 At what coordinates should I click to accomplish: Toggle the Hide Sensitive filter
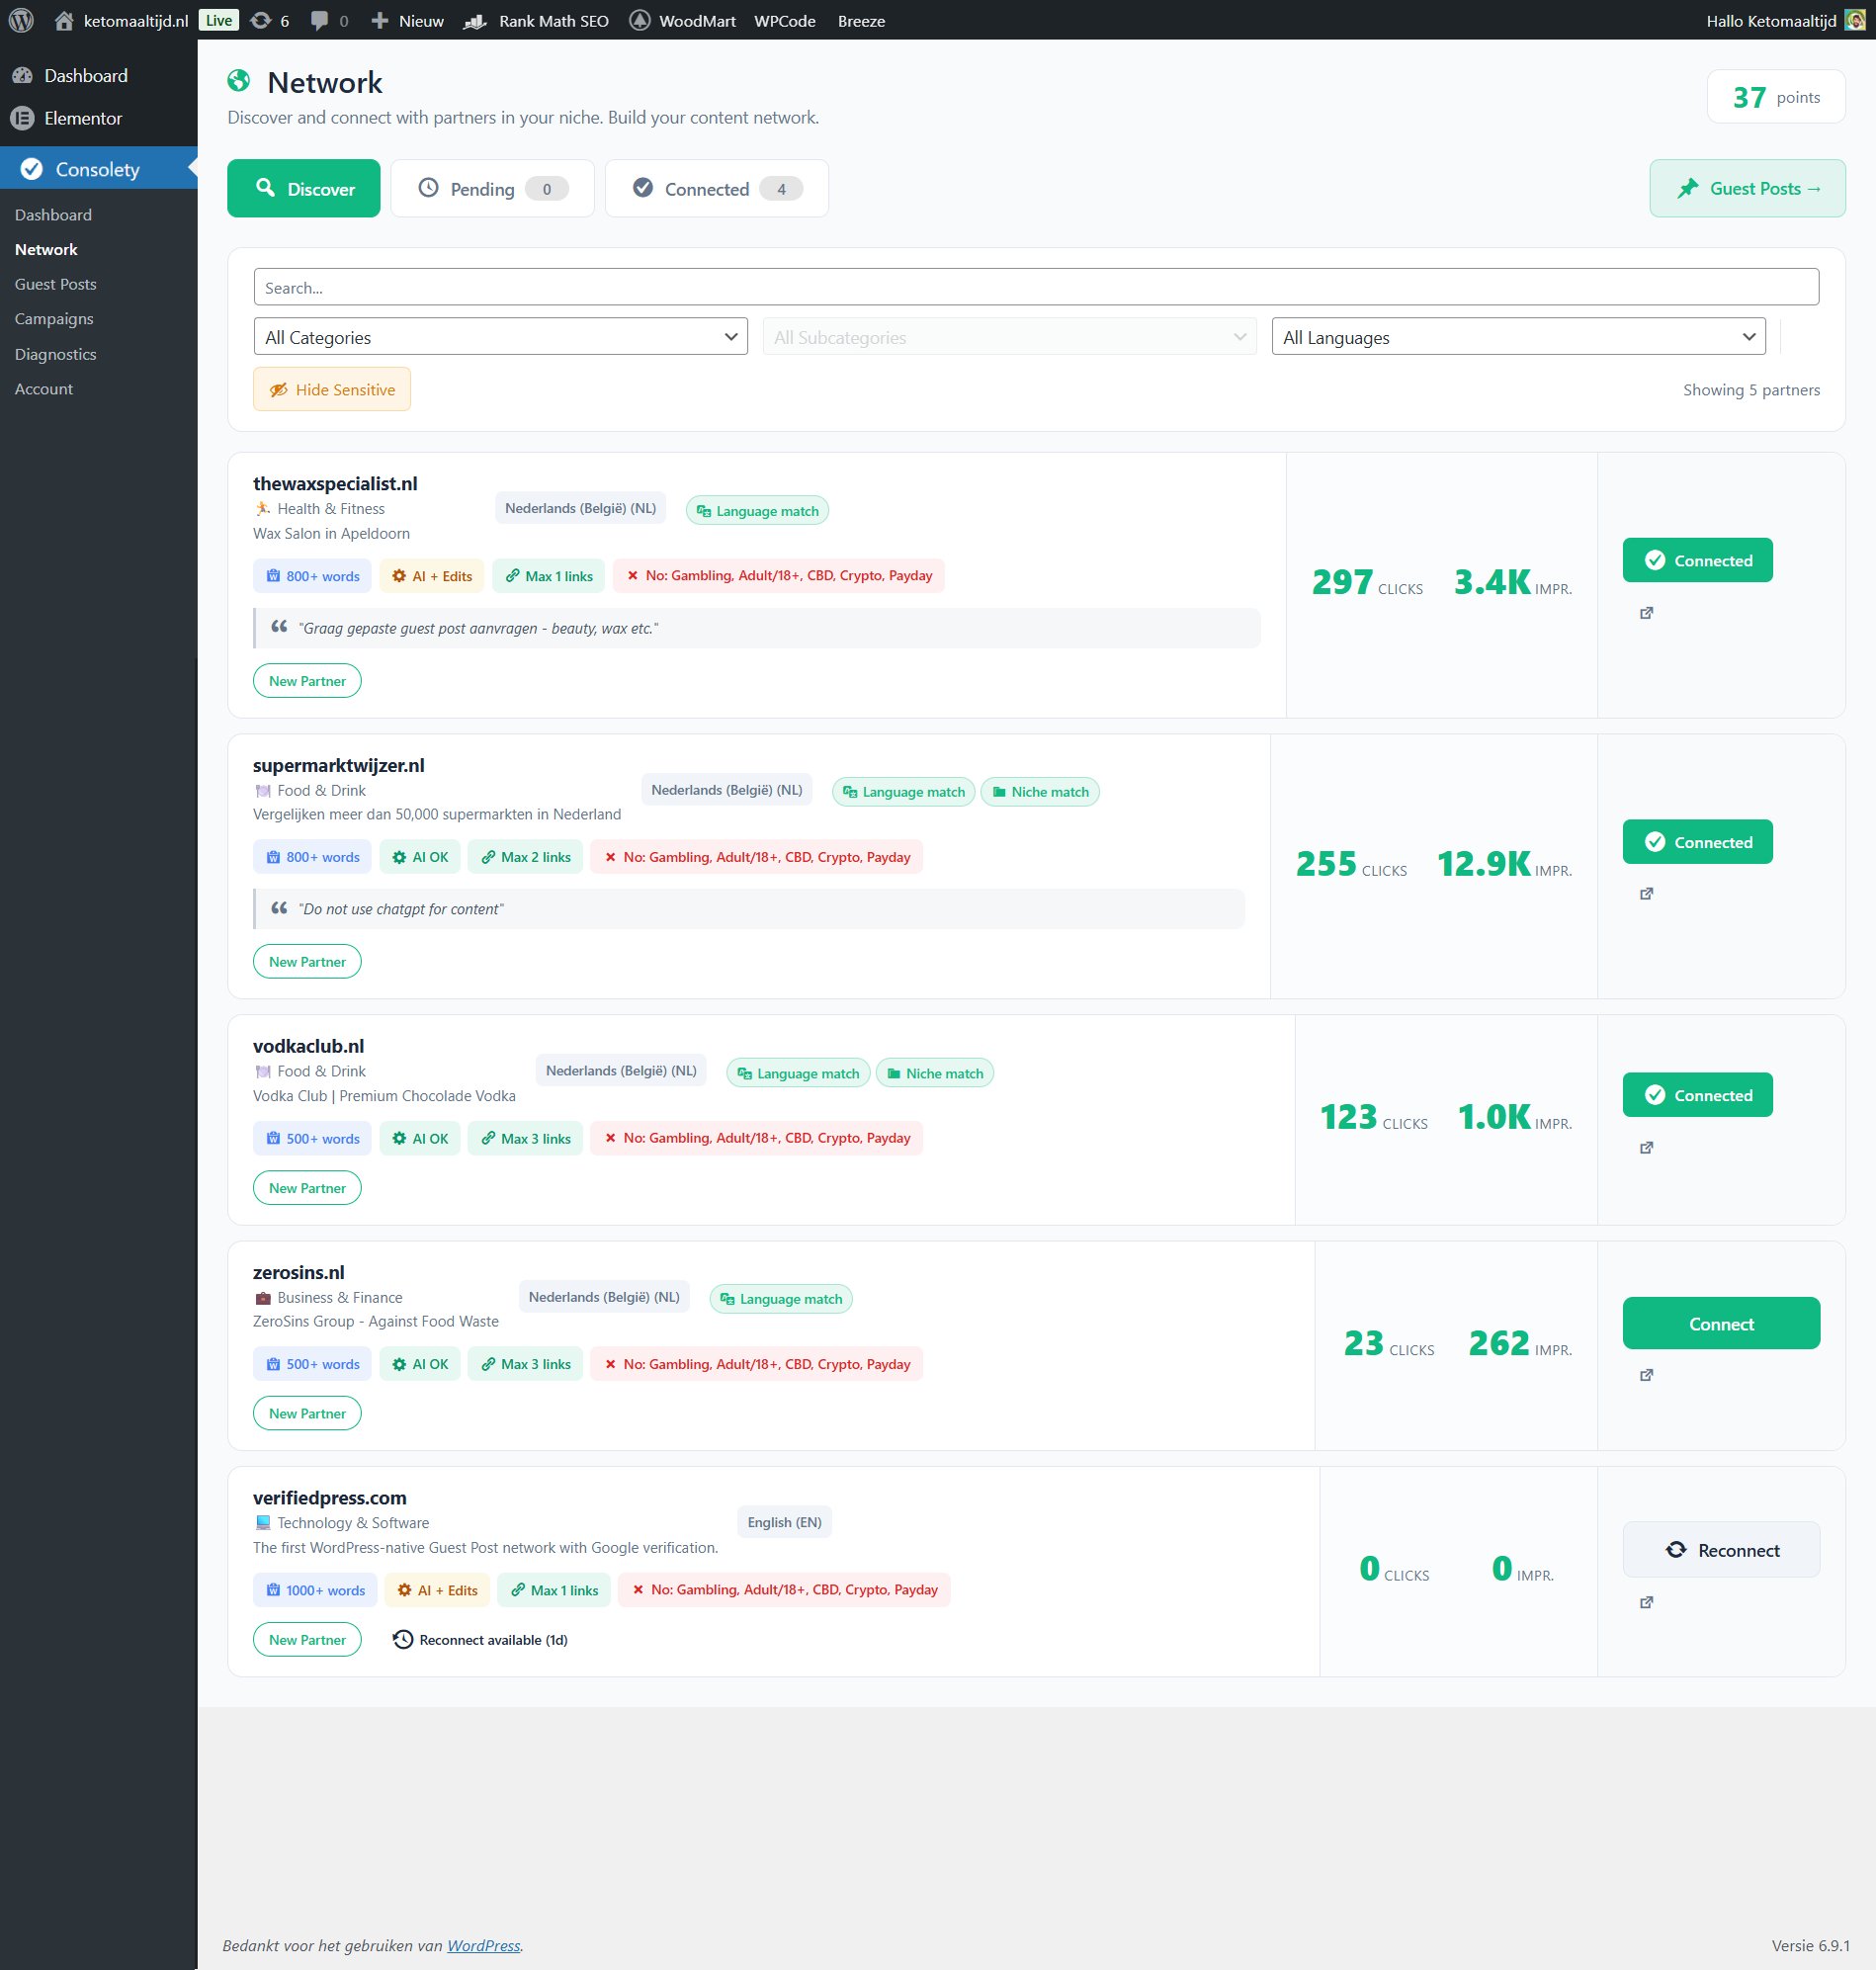331,389
